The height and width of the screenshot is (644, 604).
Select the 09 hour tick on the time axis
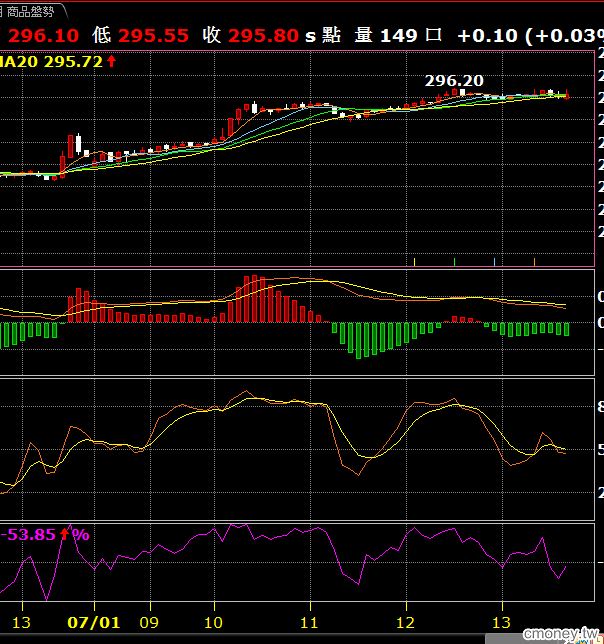149,622
